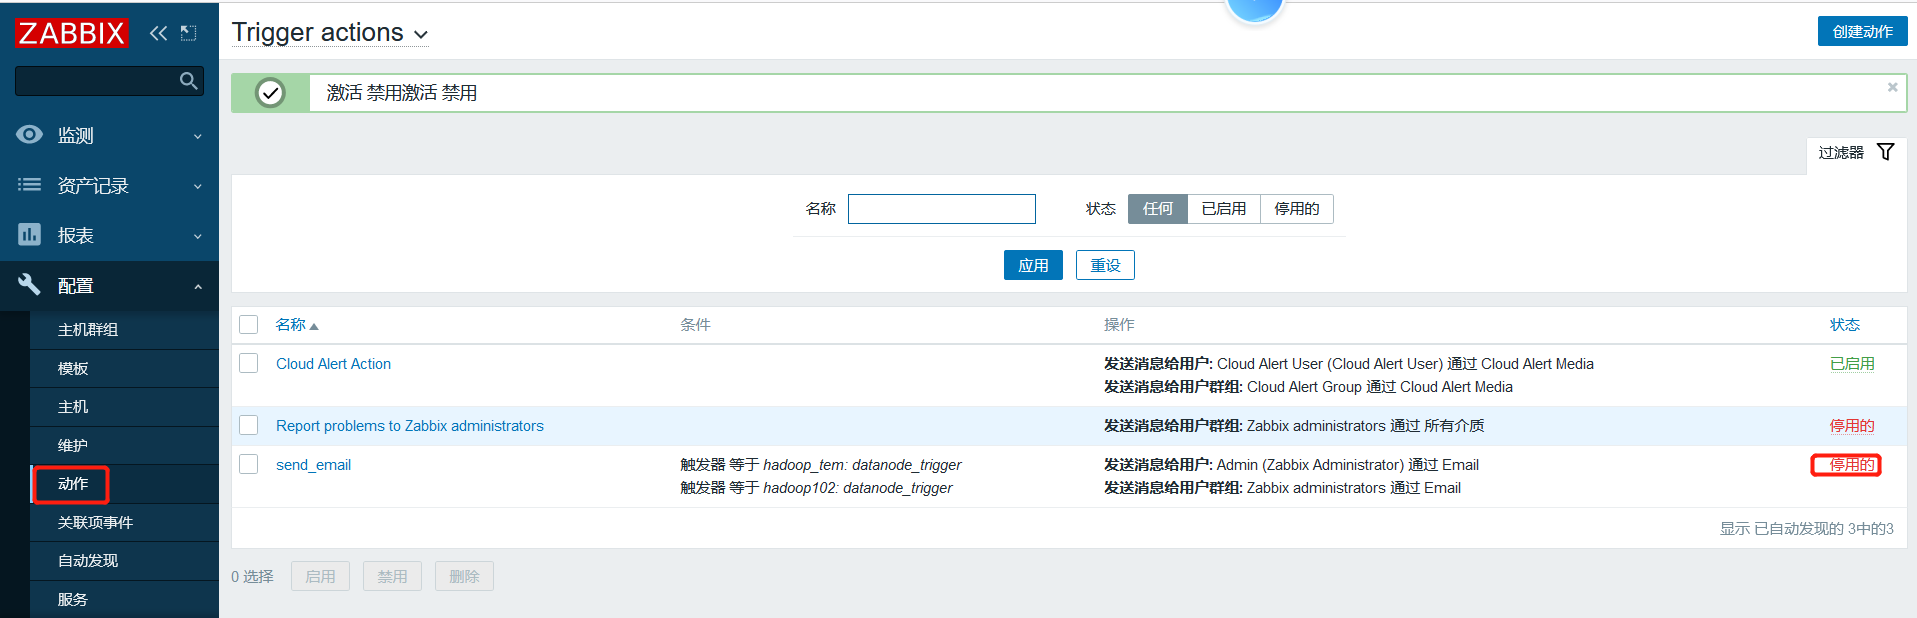Click the bulk 禁用 button

pos(392,576)
